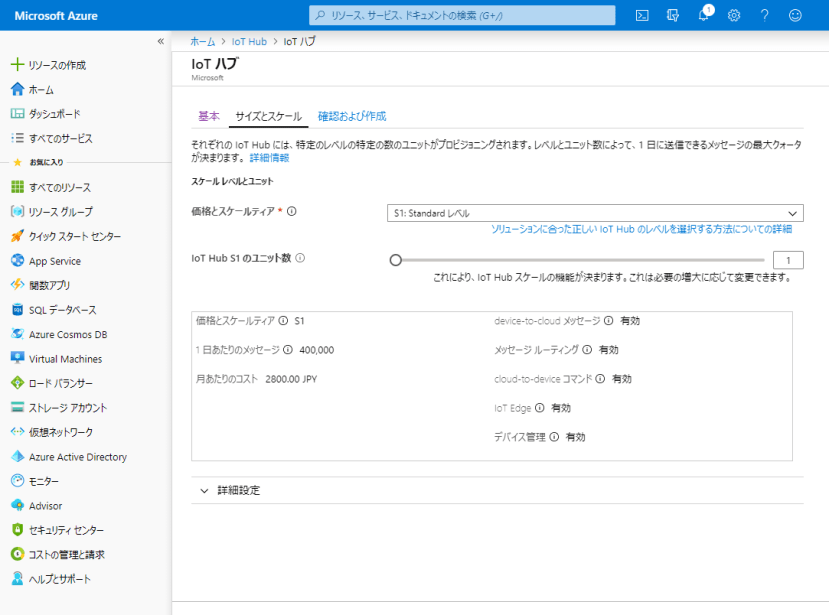Click the Microsoft Azure logo text
Viewport: 829px width, 615px height.
pyautogui.click(x=56, y=16)
